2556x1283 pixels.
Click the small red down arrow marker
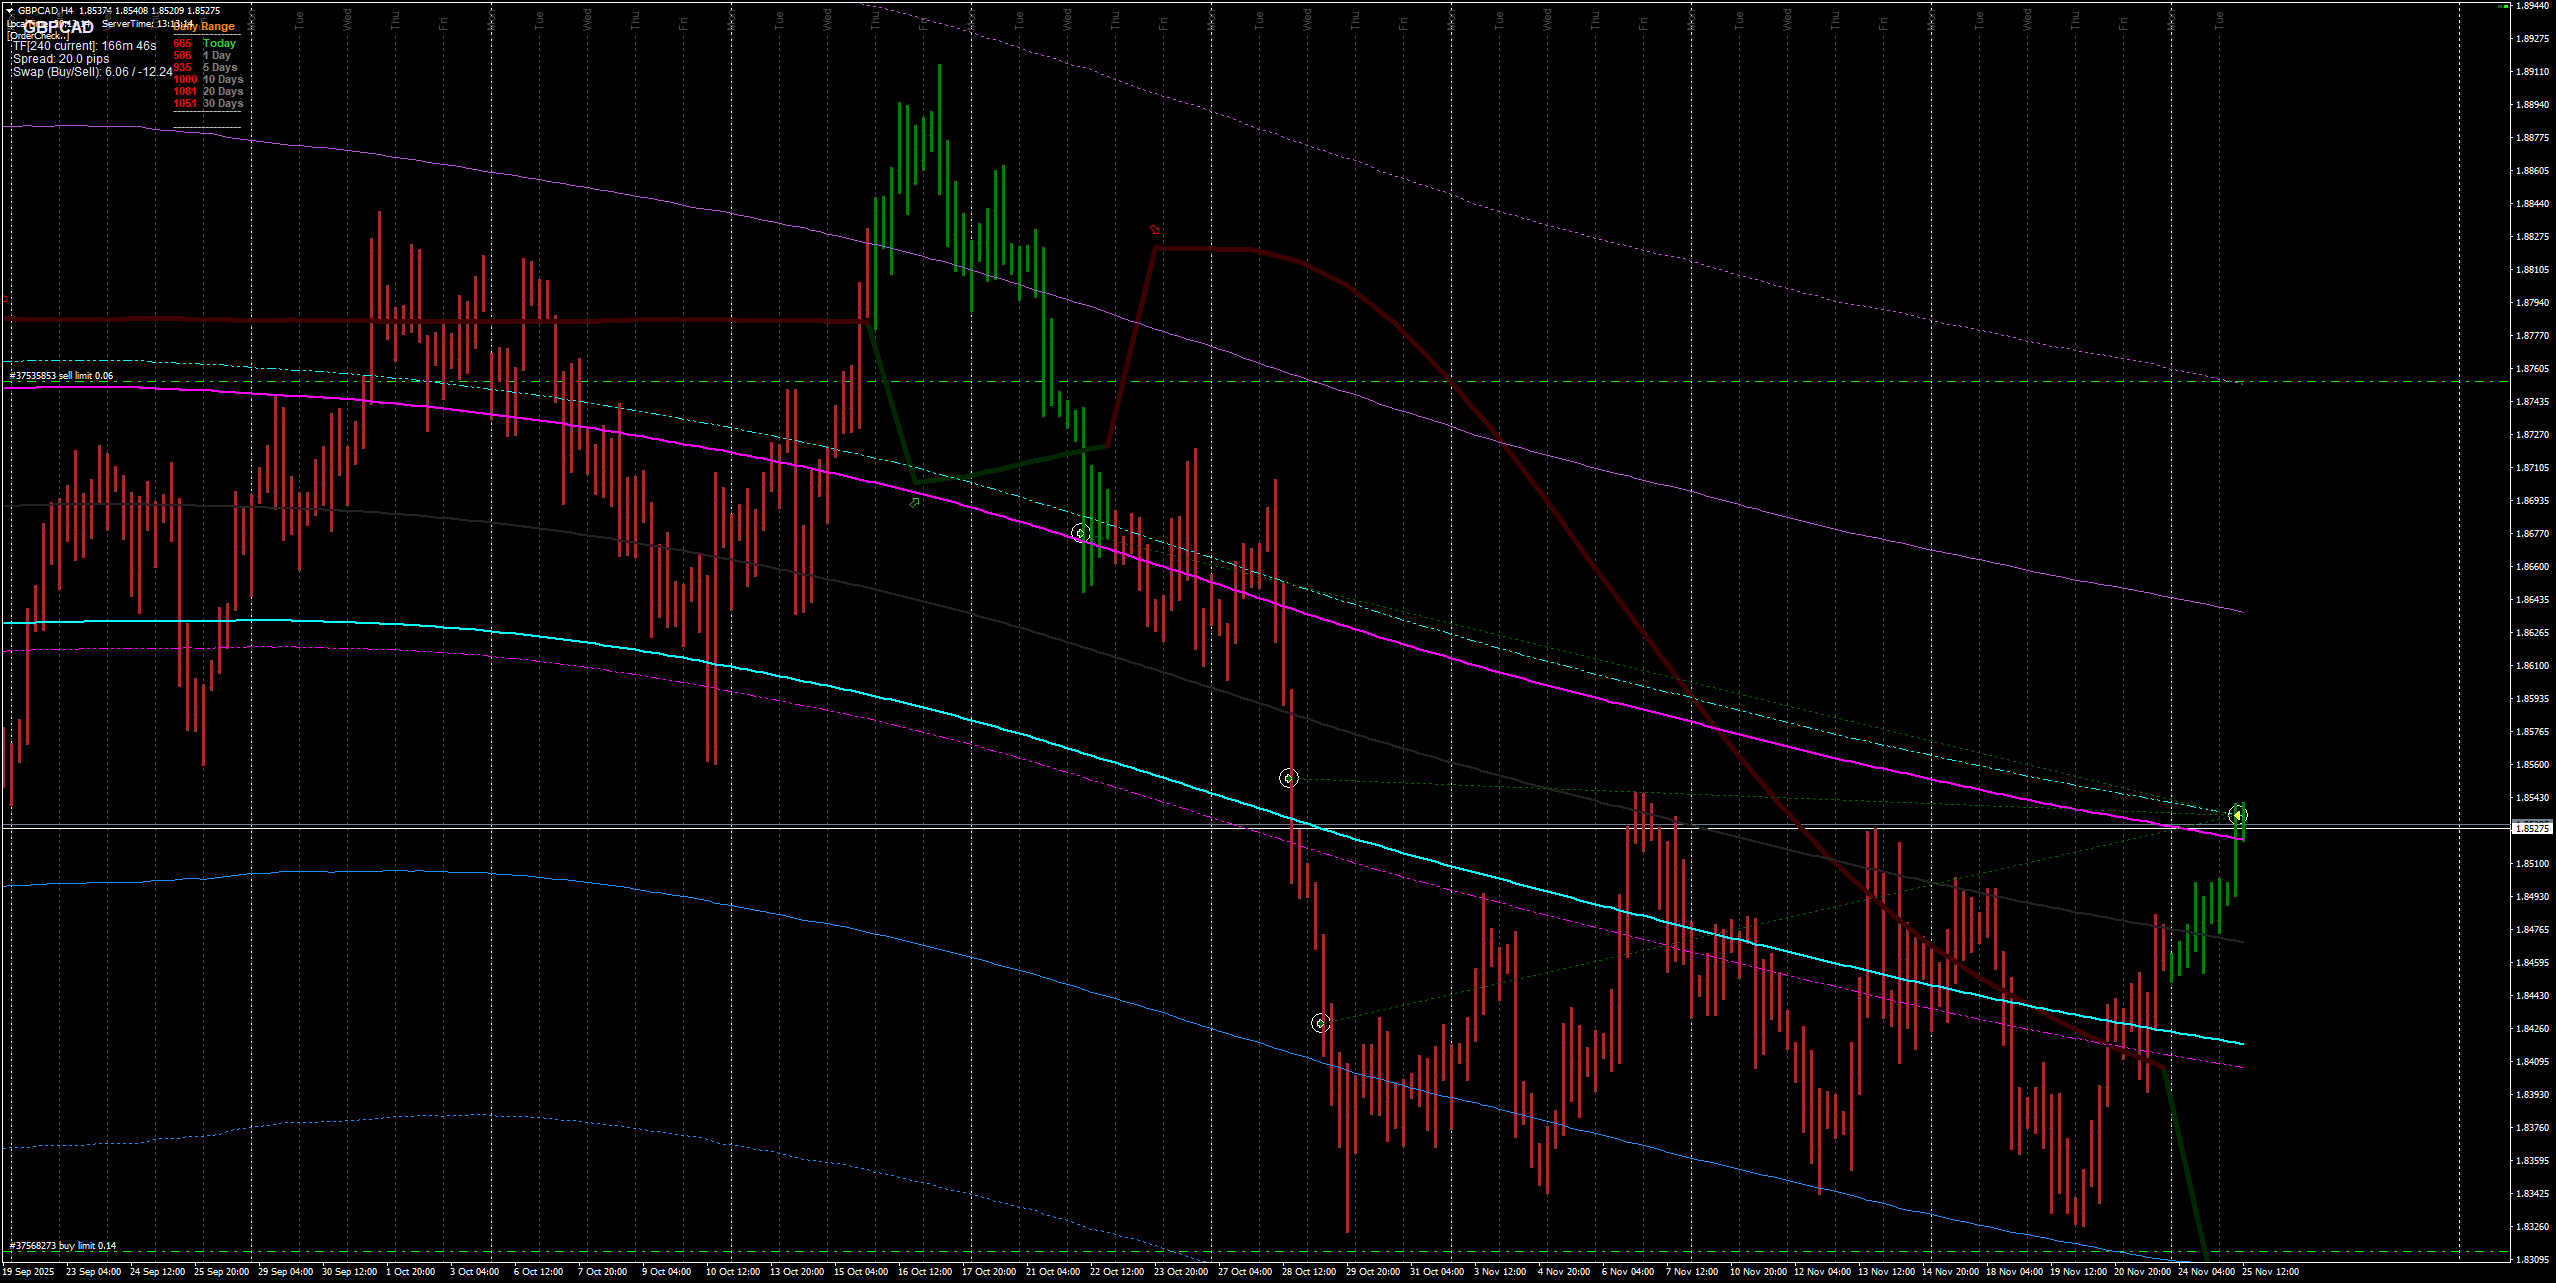tap(1154, 230)
